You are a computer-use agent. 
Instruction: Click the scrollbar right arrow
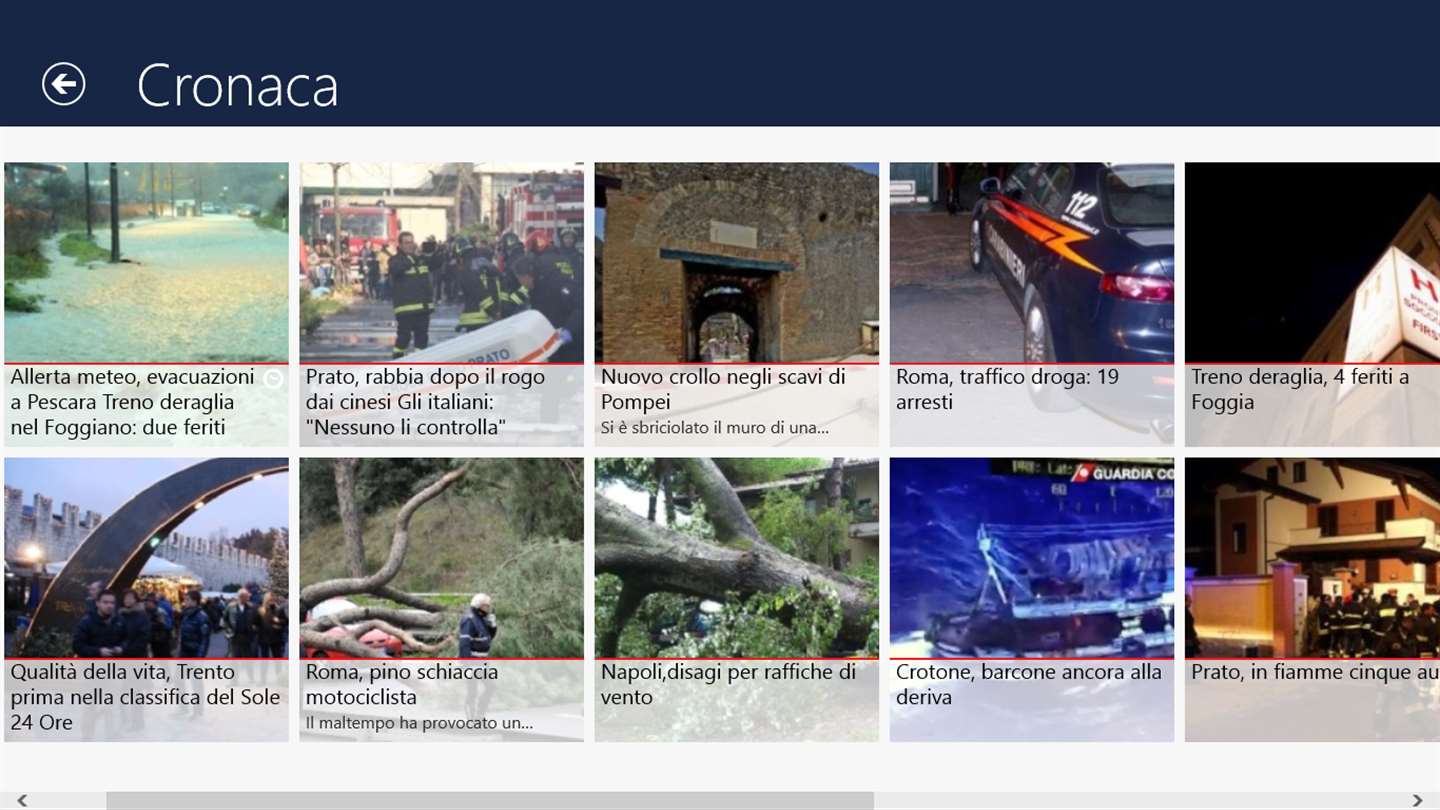1417,800
